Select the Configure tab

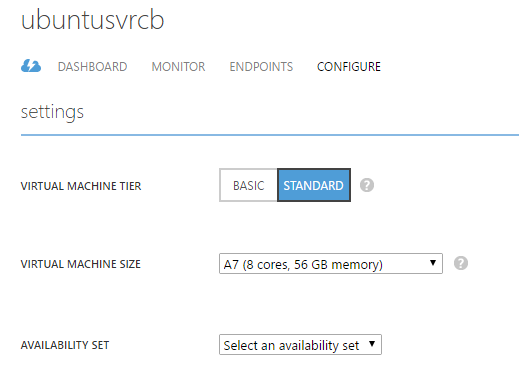(349, 67)
